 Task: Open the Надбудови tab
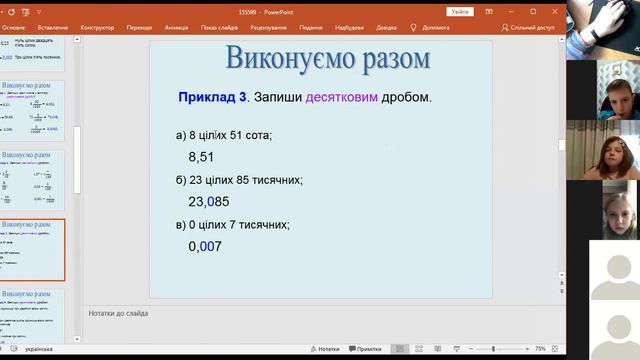pyautogui.click(x=349, y=28)
